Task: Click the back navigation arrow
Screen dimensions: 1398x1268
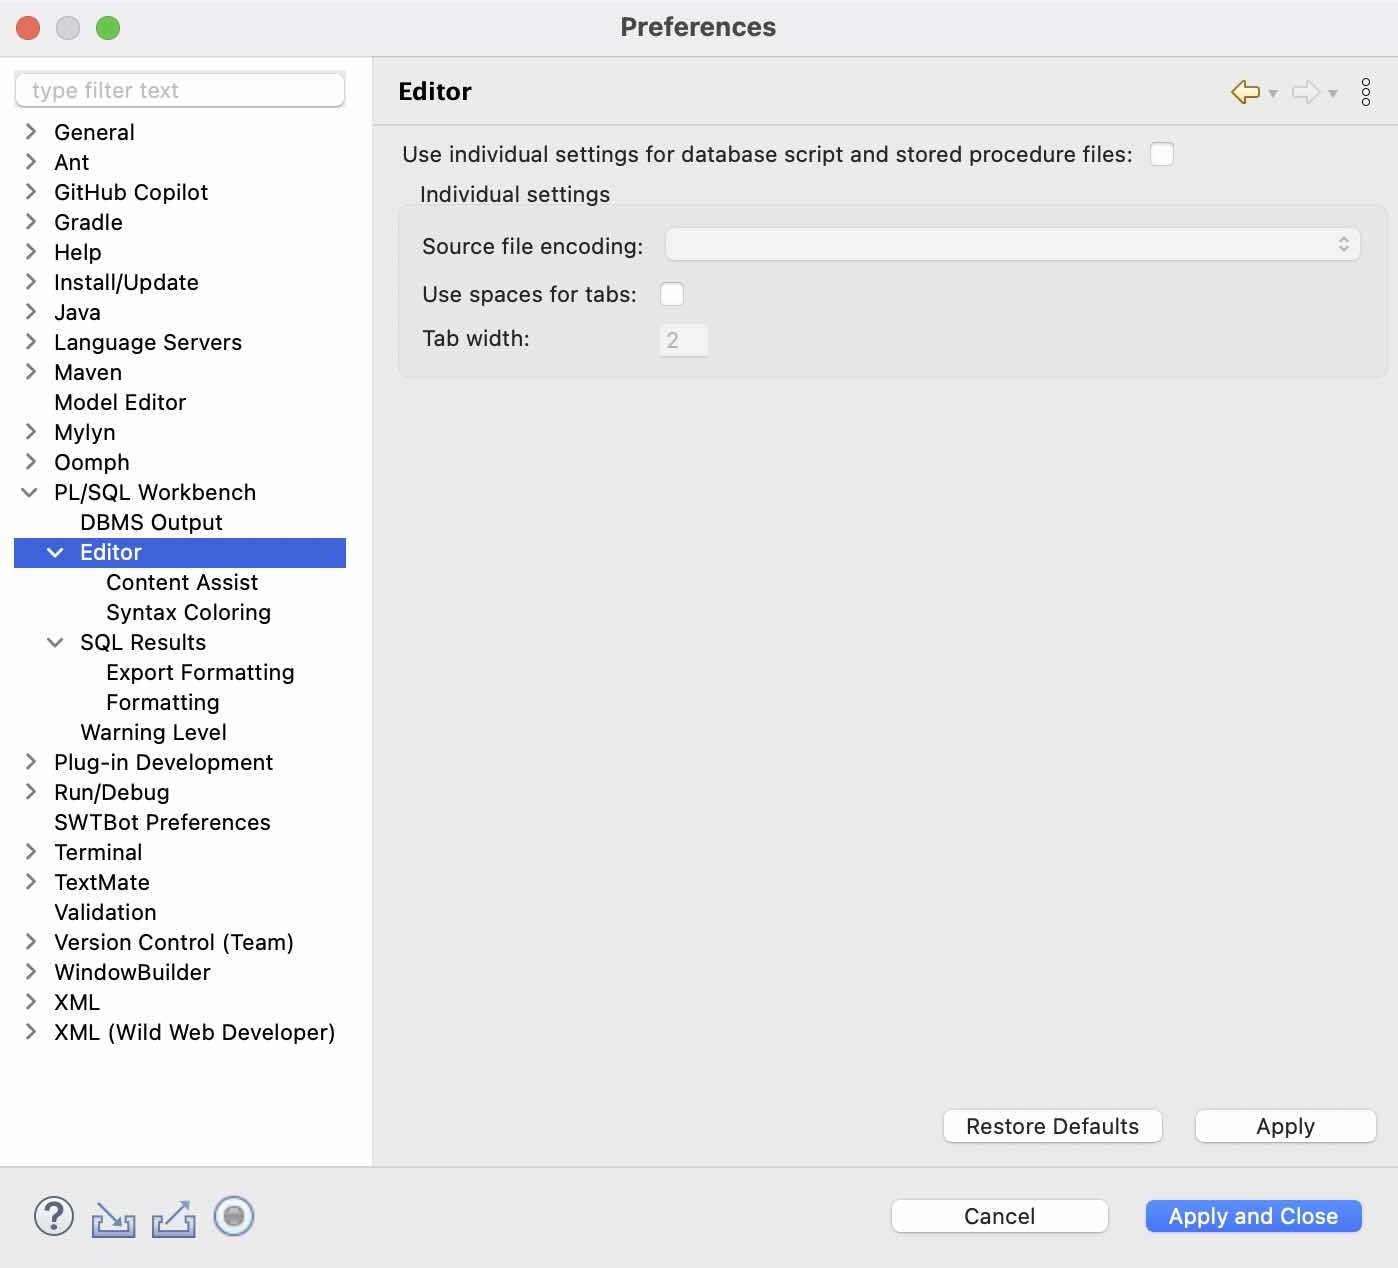Action: [1244, 92]
